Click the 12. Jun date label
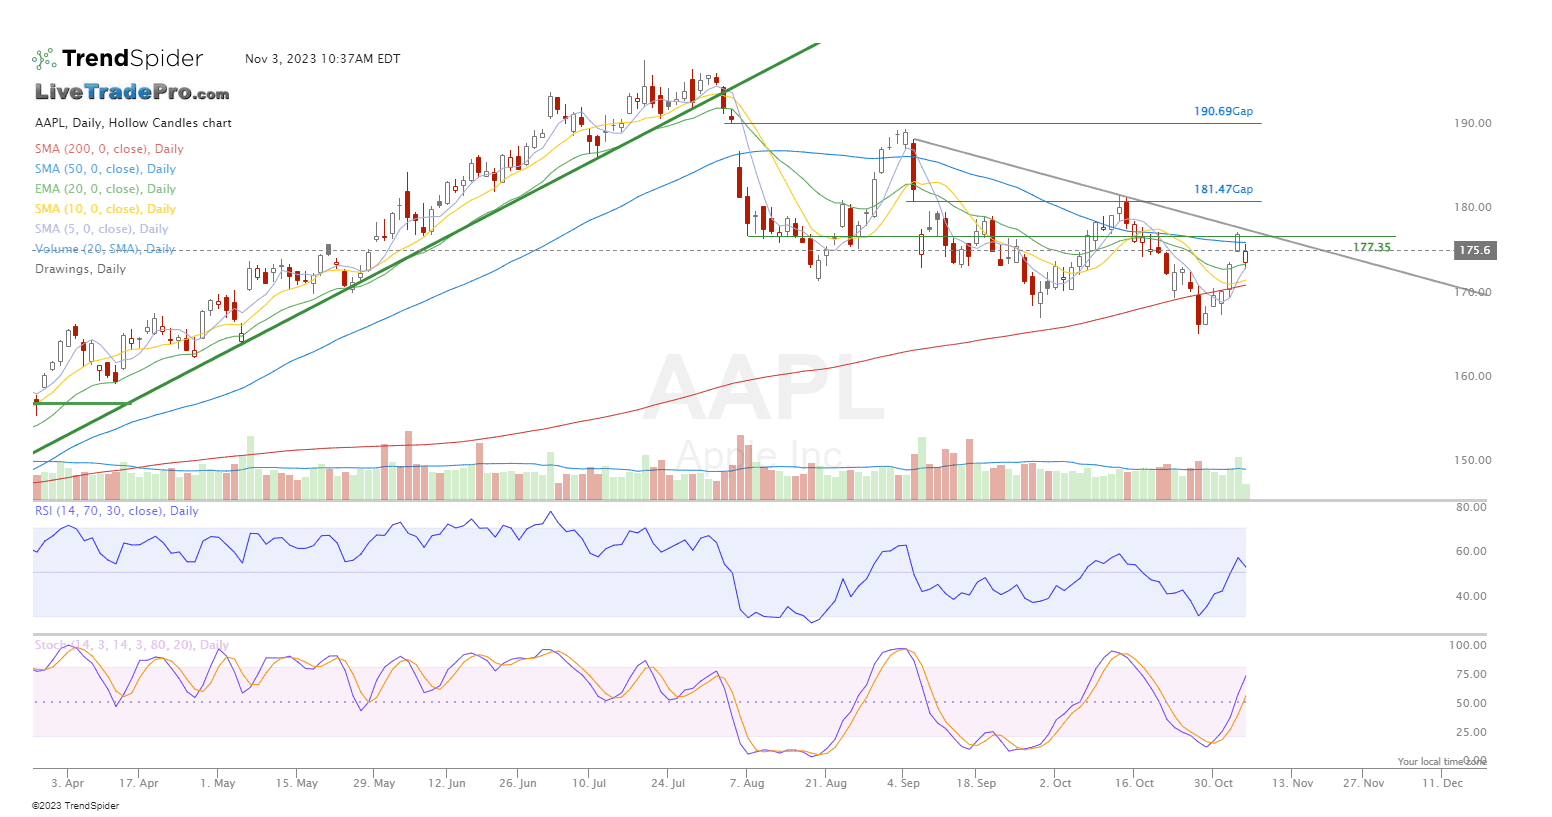 point(447,783)
